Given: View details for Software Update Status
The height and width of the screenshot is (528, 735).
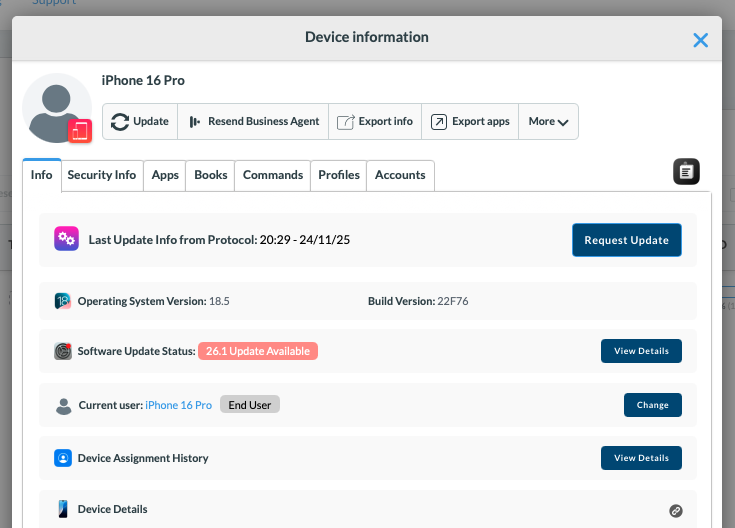Looking at the screenshot, I should (641, 351).
